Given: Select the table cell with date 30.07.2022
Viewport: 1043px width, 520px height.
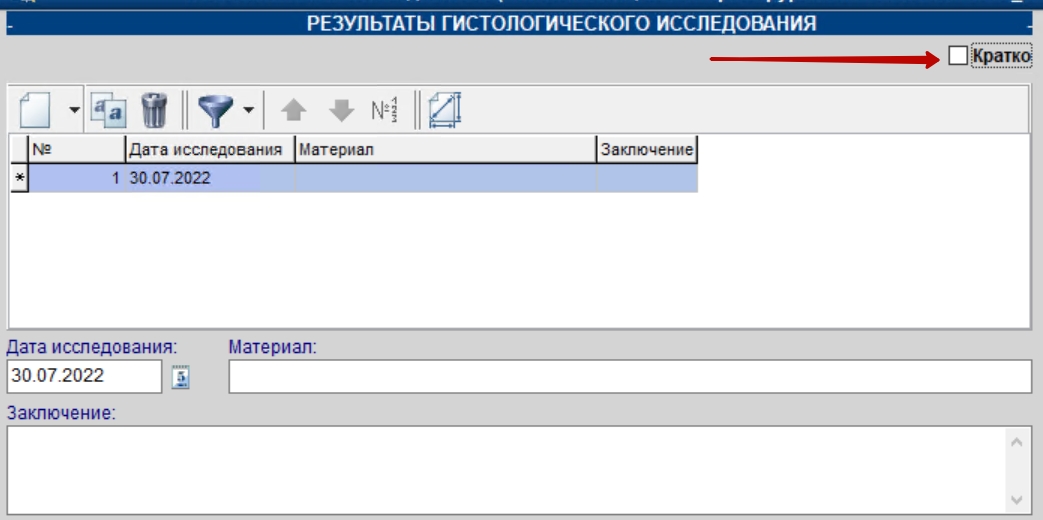Looking at the screenshot, I should coord(210,178).
